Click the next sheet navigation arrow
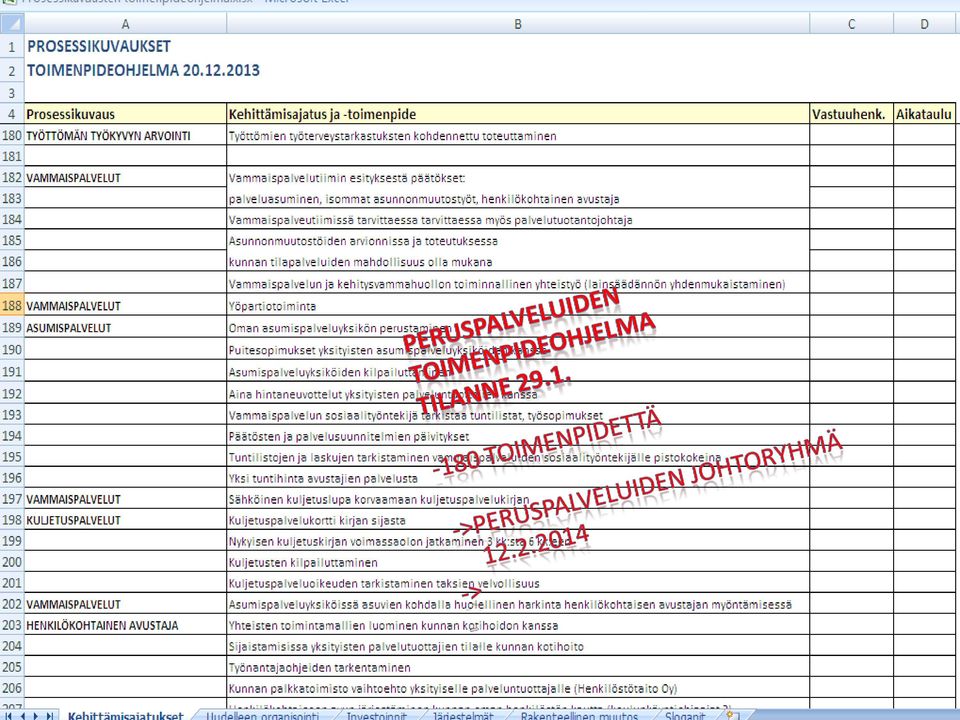Screen dimensions: 960x720 click(36, 716)
